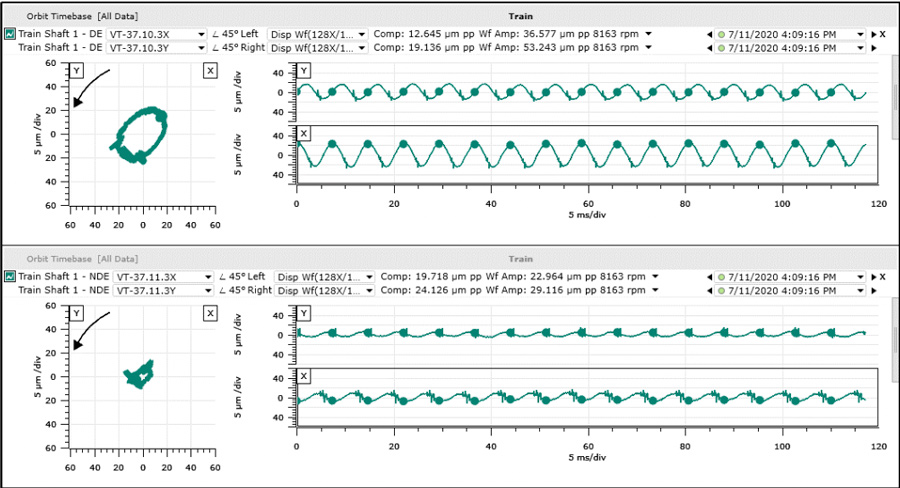Close the NDE orbit plot with X button
The image size is (900, 488).
click(883, 277)
